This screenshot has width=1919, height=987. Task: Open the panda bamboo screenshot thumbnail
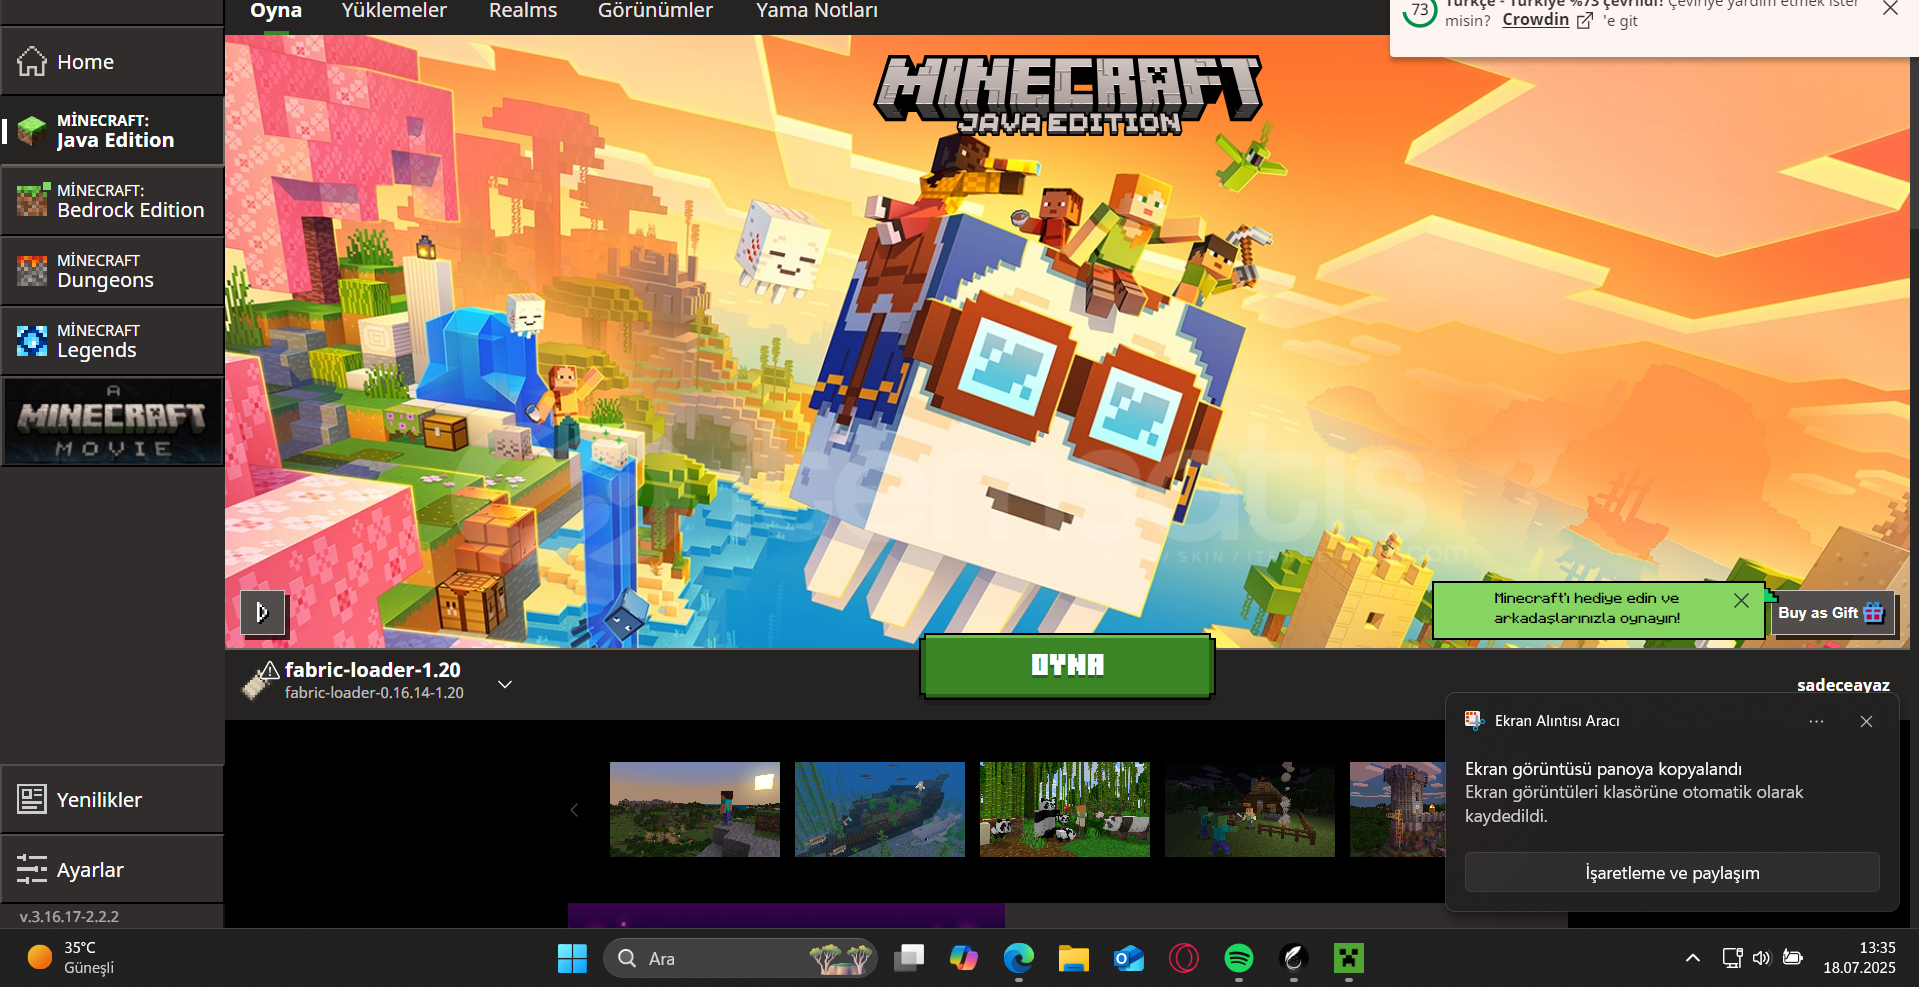click(x=1065, y=809)
